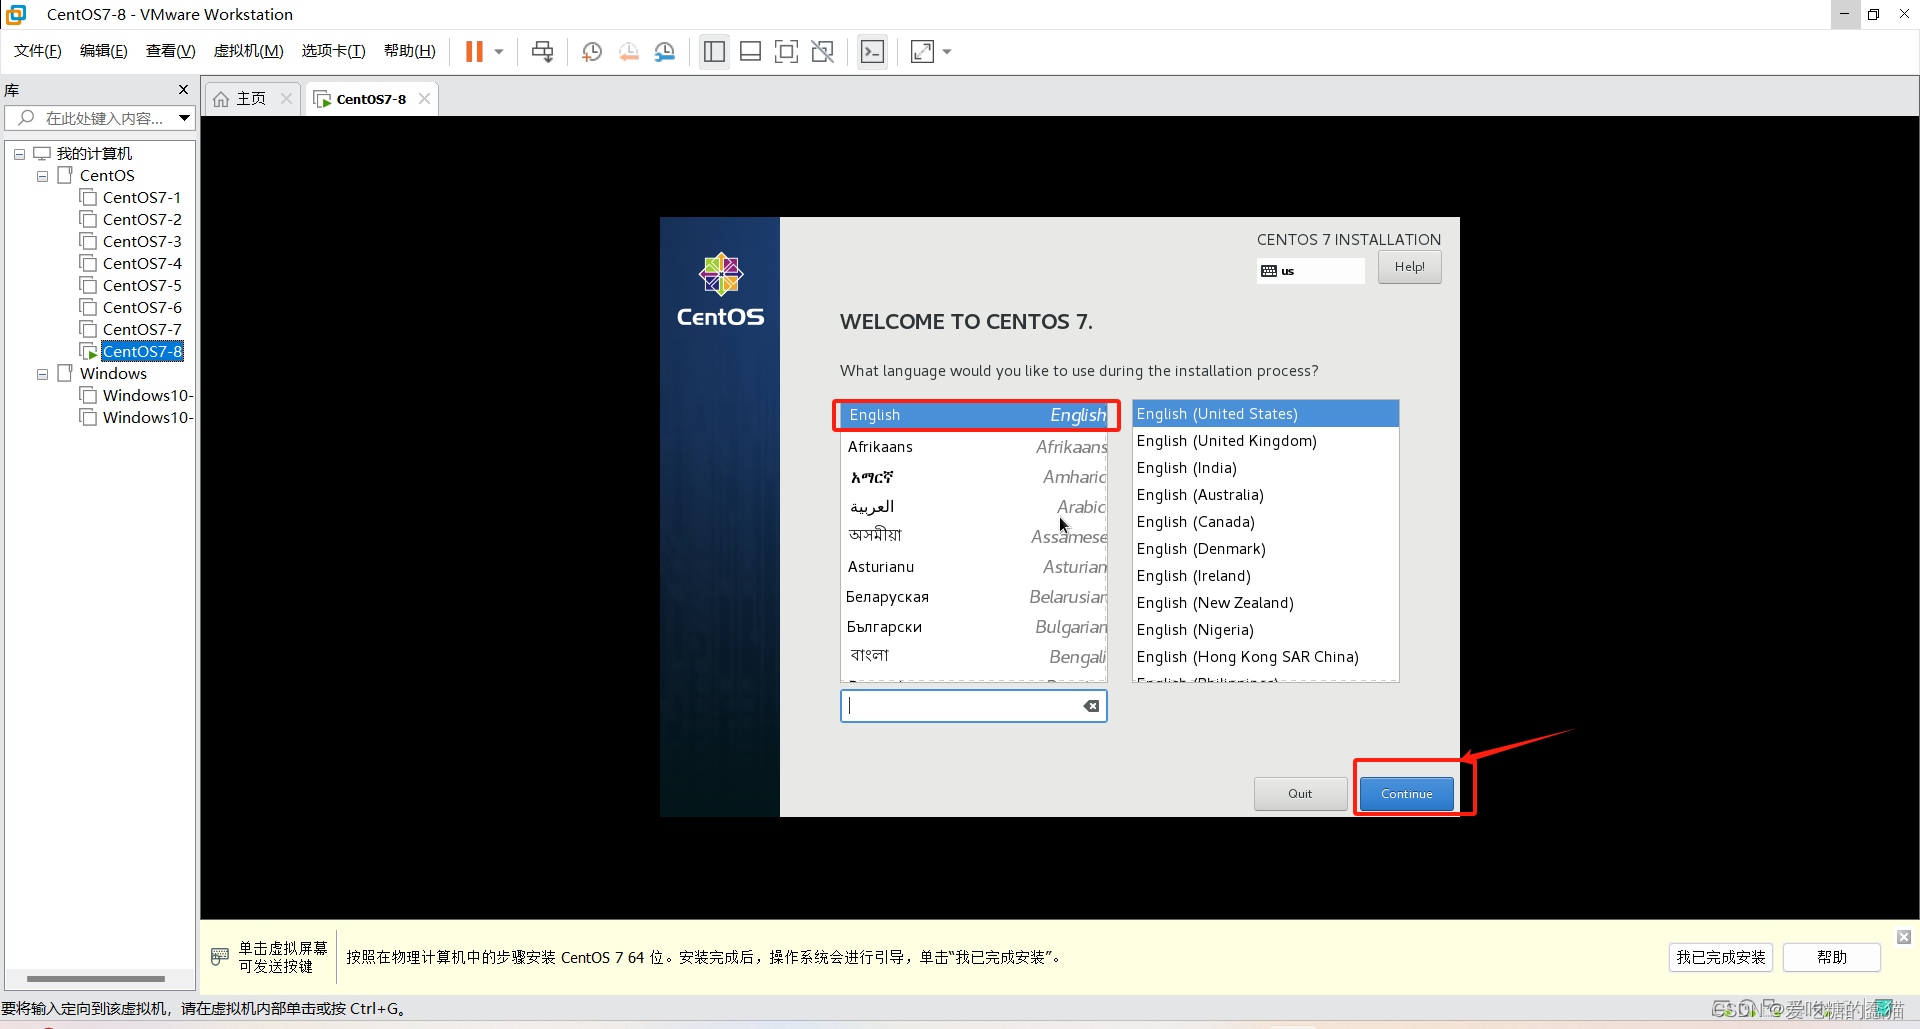This screenshot has height=1029, width=1920.
Task: Click the send Ctrl+Alt+Del icon
Action: pyautogui.click(x=542, y=52)
